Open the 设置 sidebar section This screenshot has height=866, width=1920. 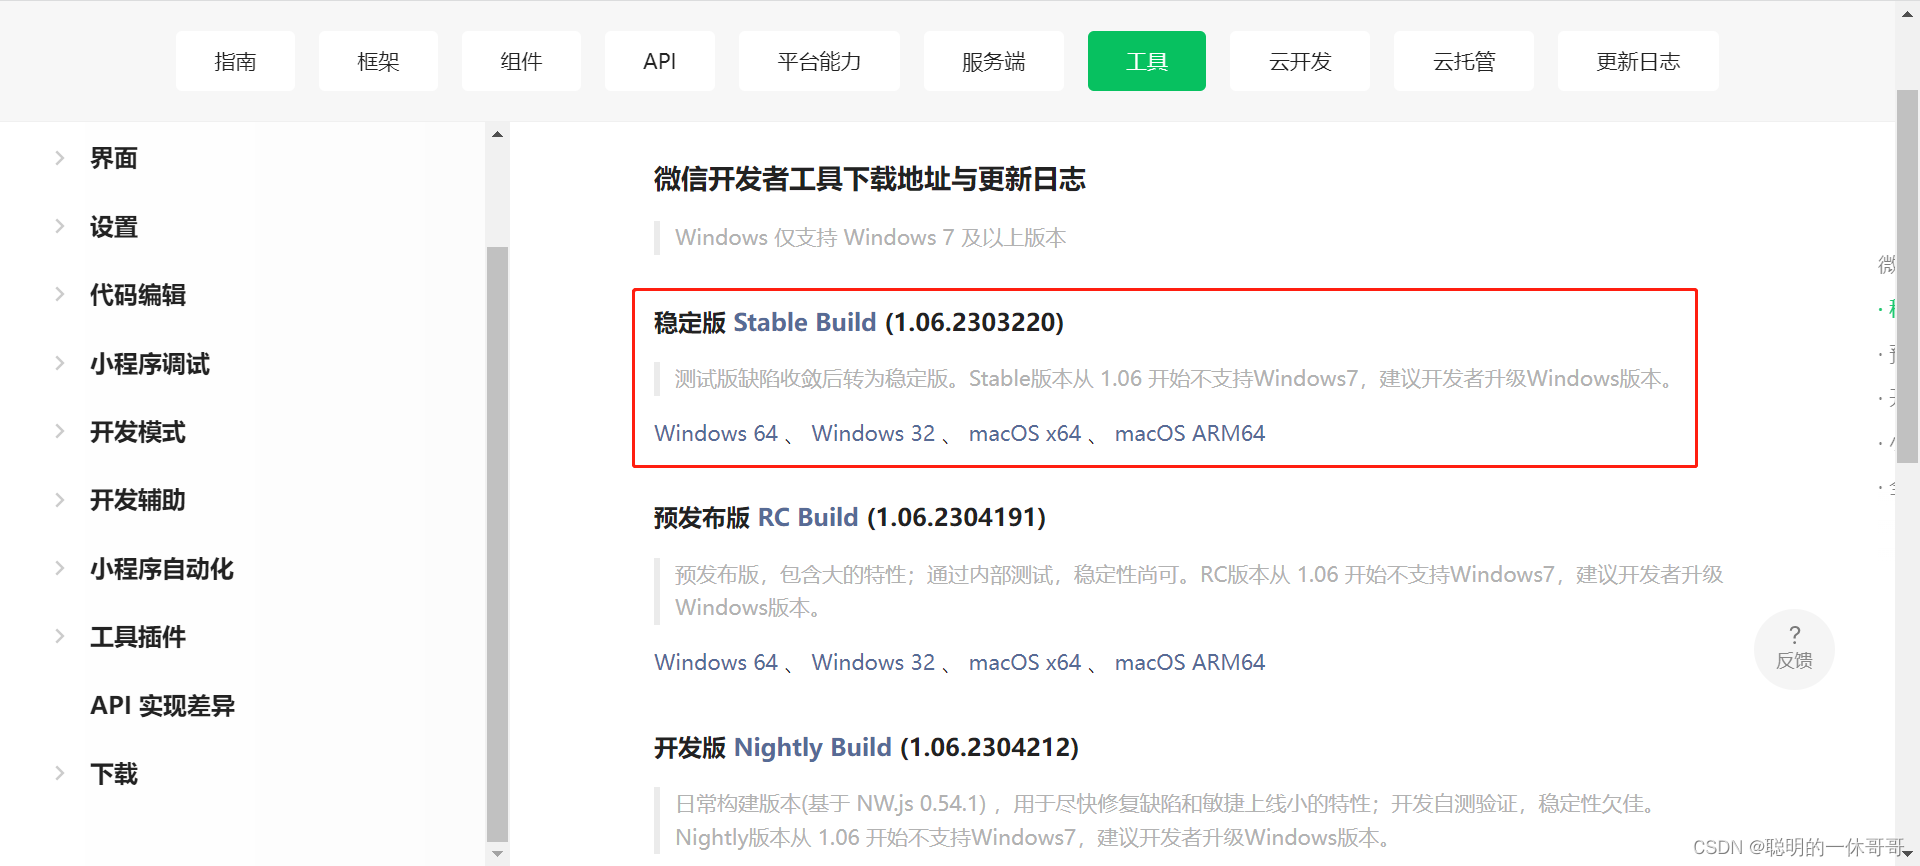[114, 227]
